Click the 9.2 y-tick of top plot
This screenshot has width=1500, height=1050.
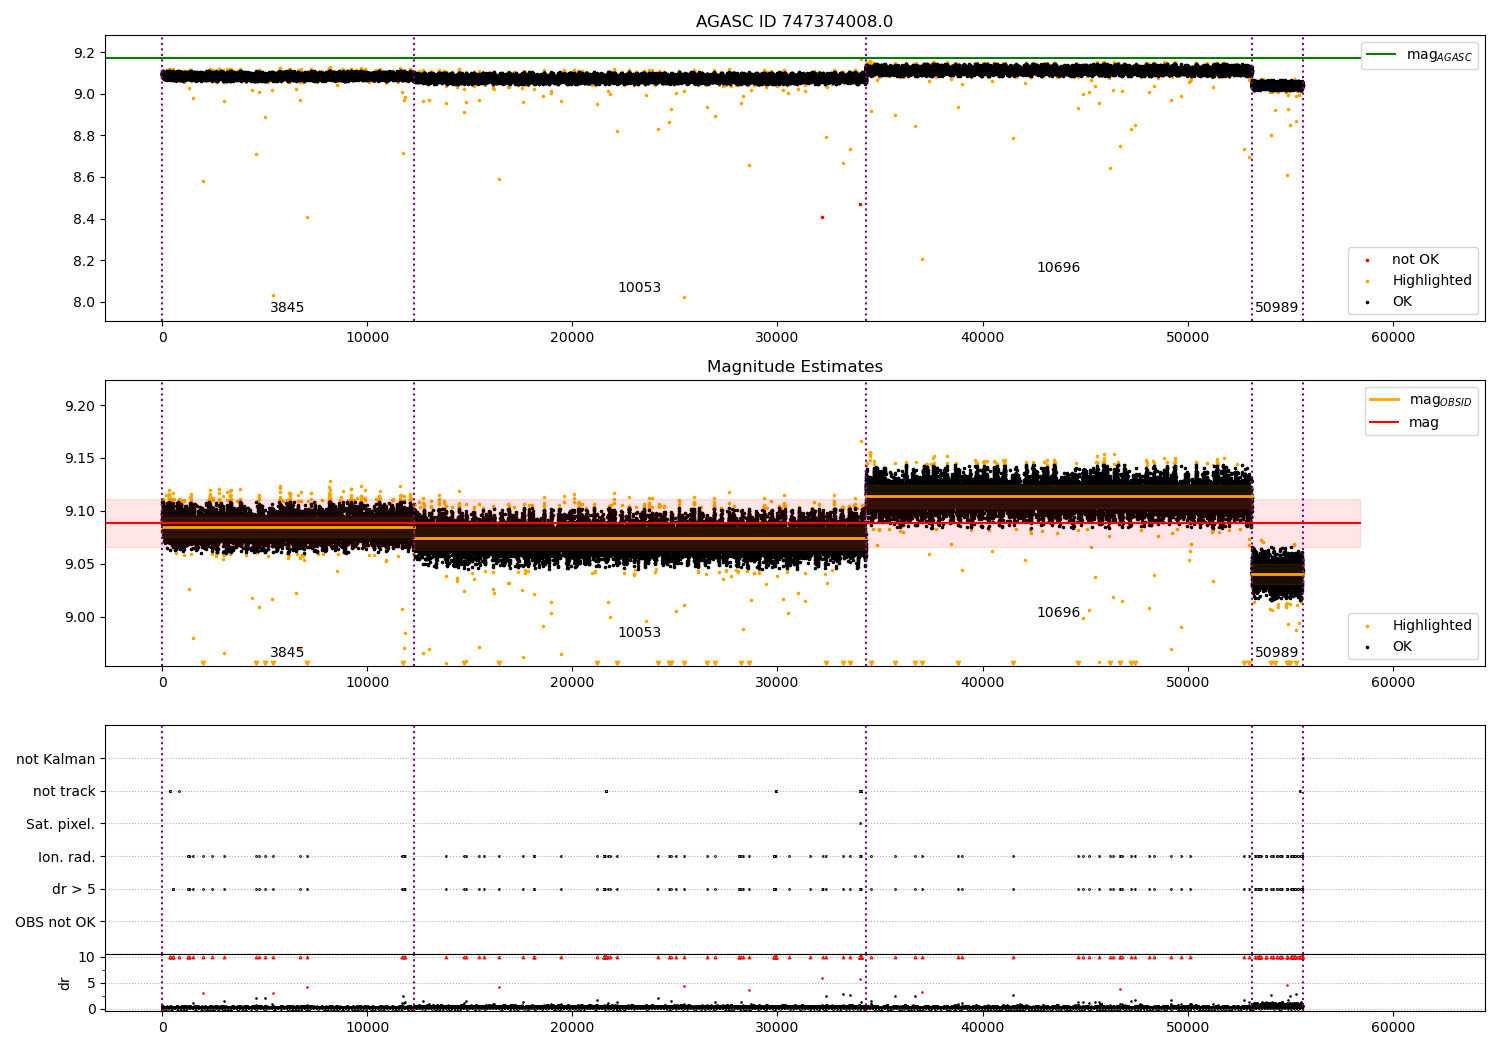coord(85,53)
